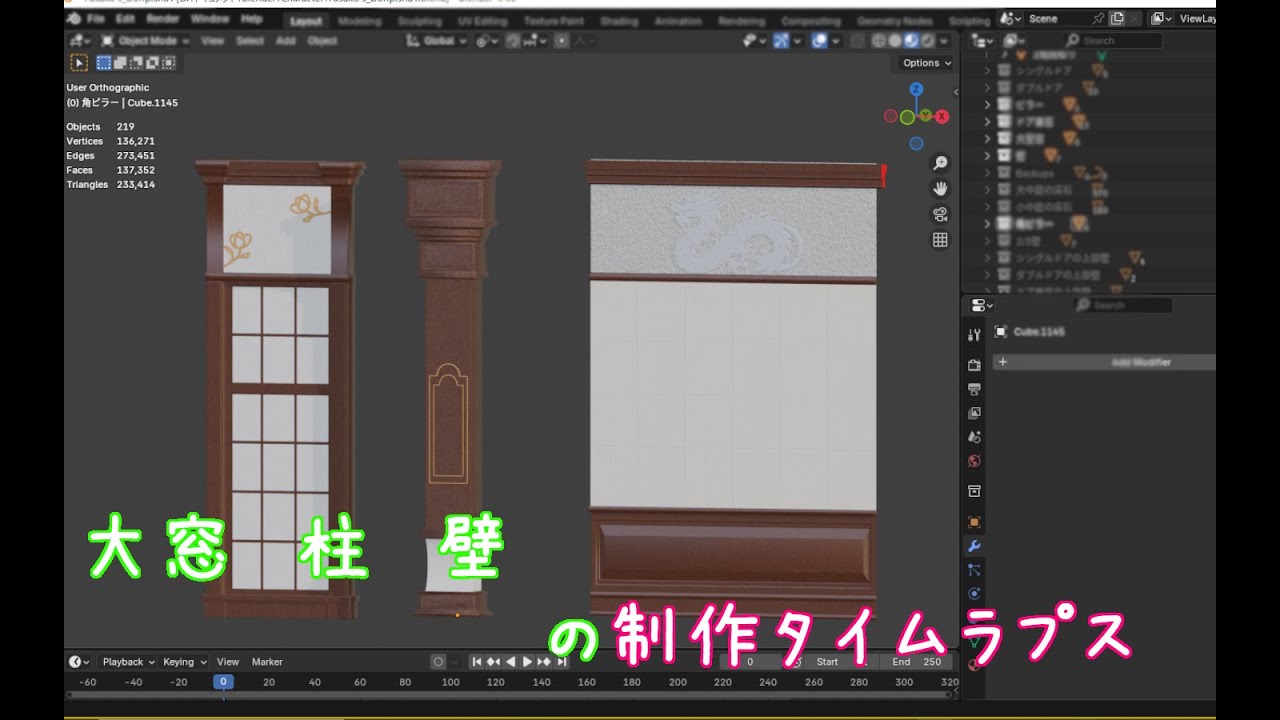Switch to the Layout workspace tab
The image size is (1280, 720).
tap(305, 21)
